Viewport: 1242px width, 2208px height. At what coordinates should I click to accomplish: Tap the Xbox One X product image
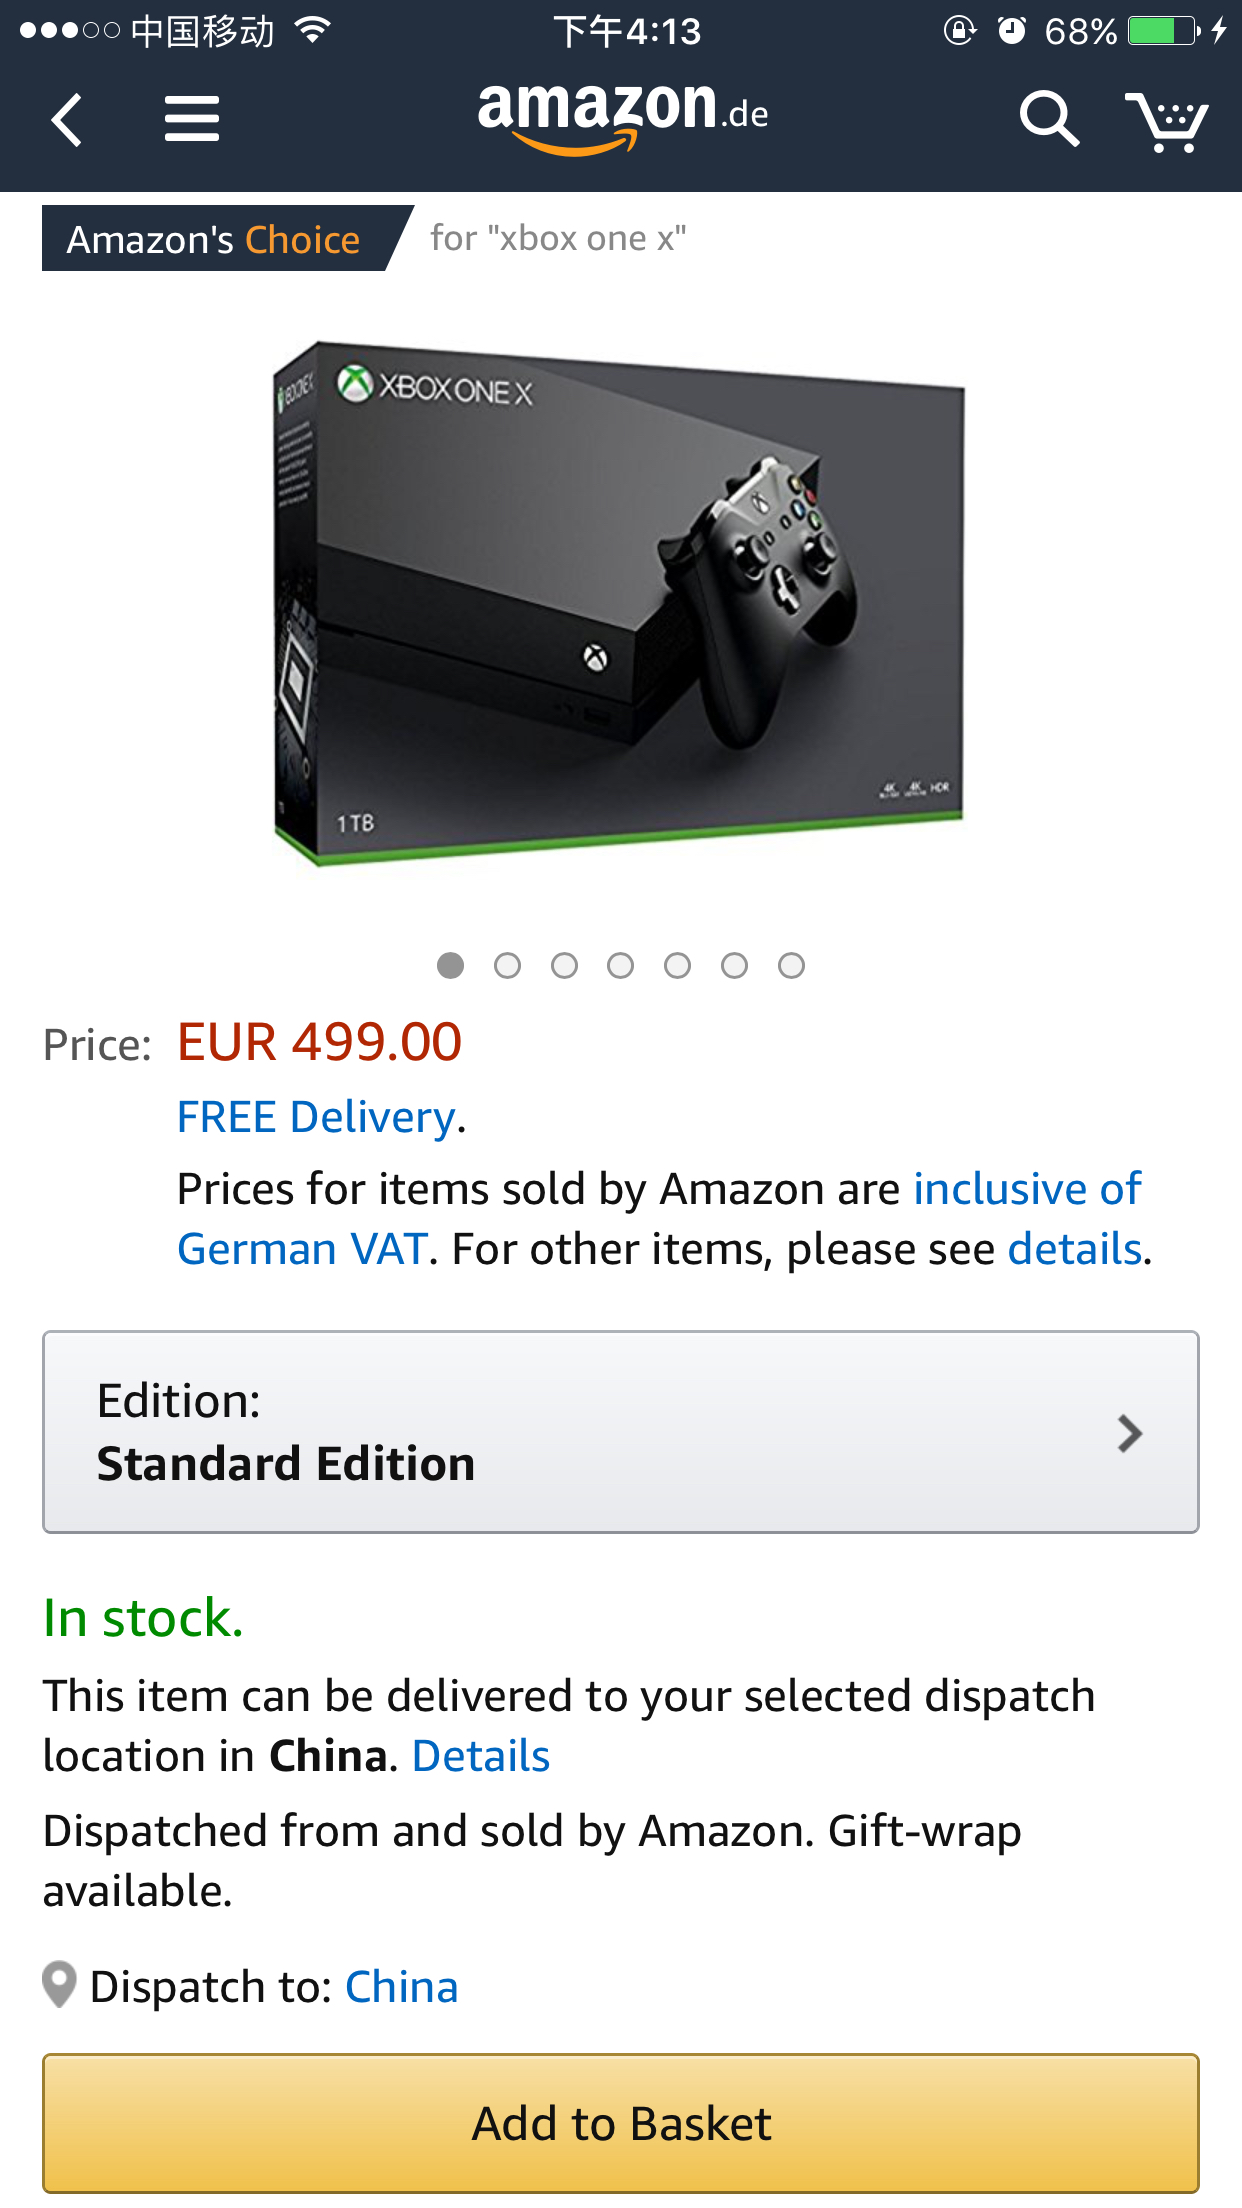click(x=620, y=603)
